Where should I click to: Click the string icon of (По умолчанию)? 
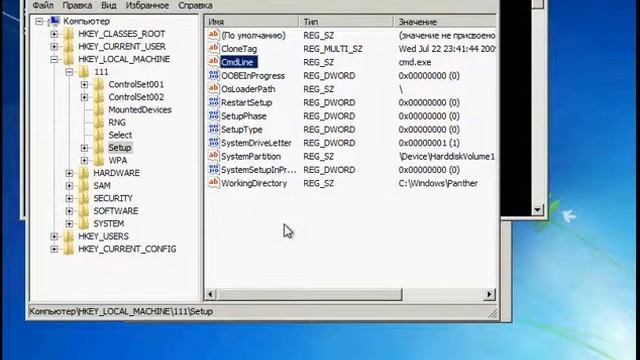tap(213, 35)
